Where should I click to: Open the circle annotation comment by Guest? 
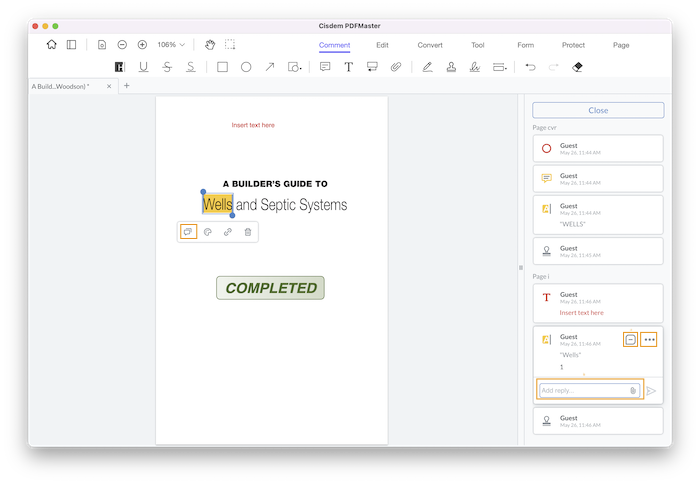click(x=598, y=148)
